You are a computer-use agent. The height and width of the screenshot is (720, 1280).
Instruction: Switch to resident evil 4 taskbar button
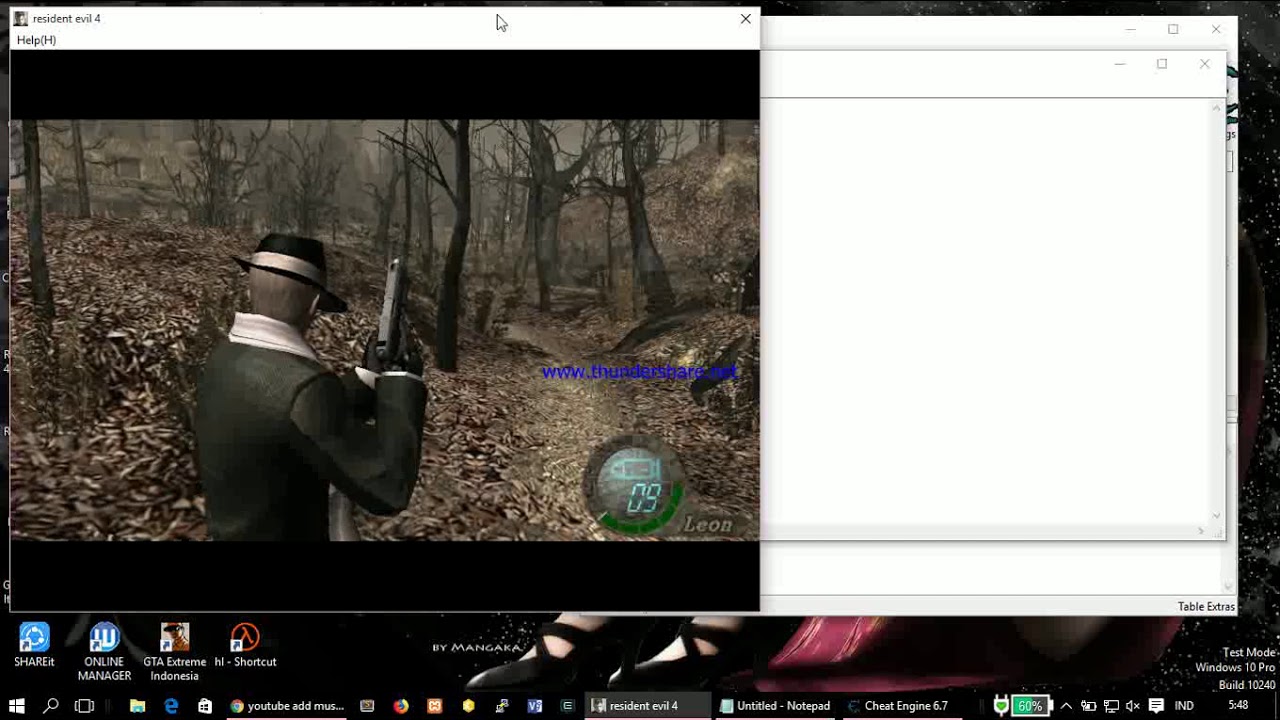coord(649,706)
